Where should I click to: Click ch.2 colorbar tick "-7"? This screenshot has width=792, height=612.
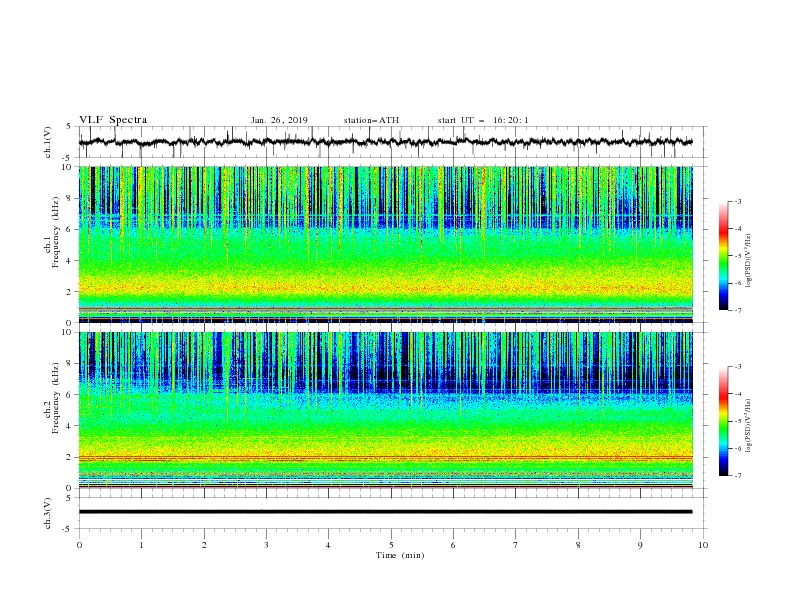(x=737, y=476)
